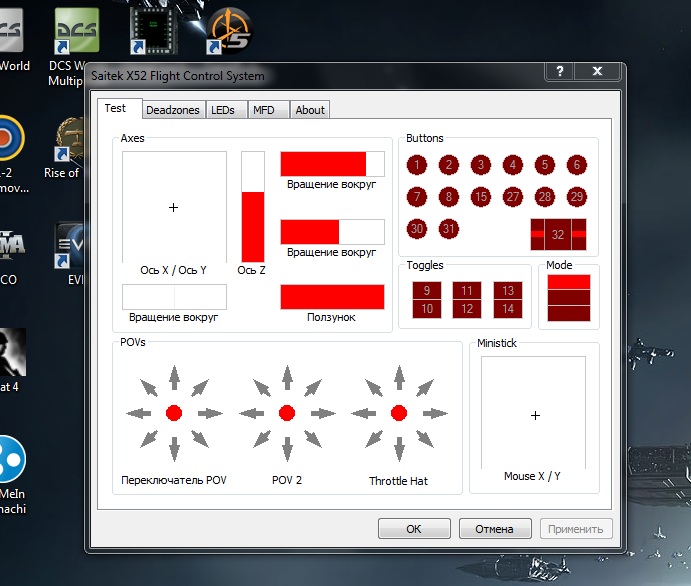Screen dimensions: 691x586
Task: Click the Mouse X / Y ministick box
Action: tap(534, 413)
